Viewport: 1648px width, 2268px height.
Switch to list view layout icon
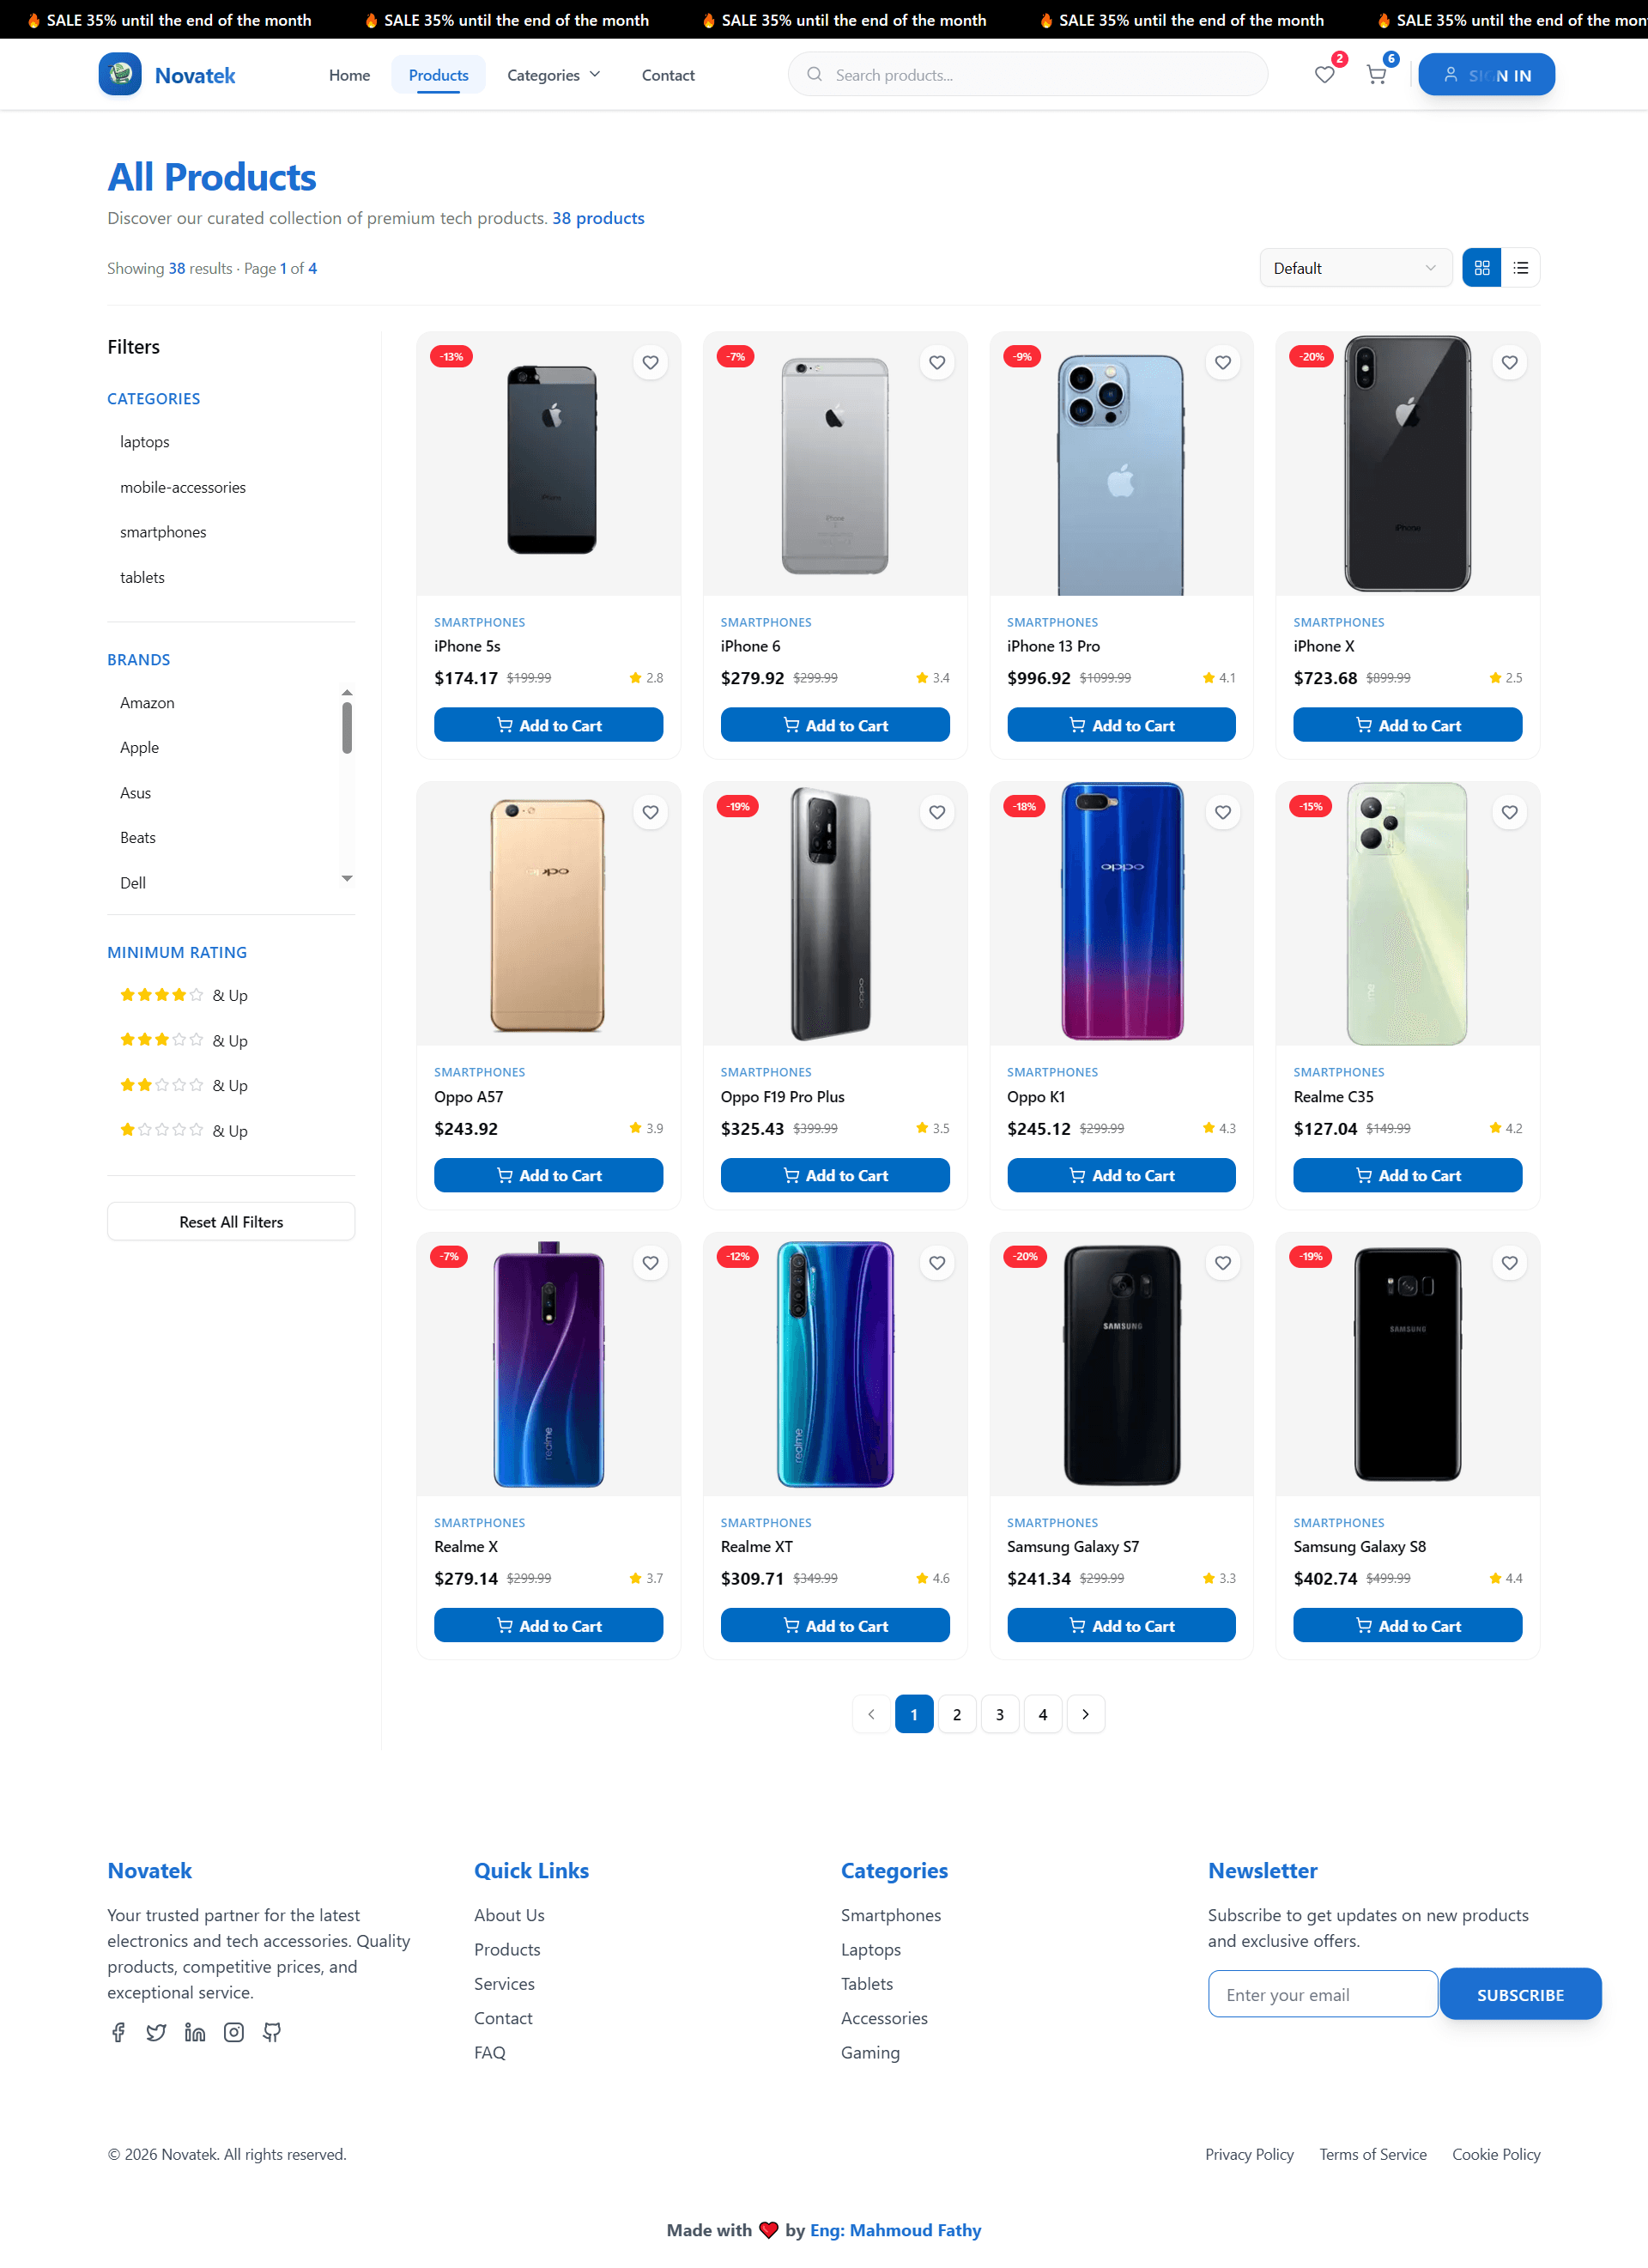[1521, 267]
